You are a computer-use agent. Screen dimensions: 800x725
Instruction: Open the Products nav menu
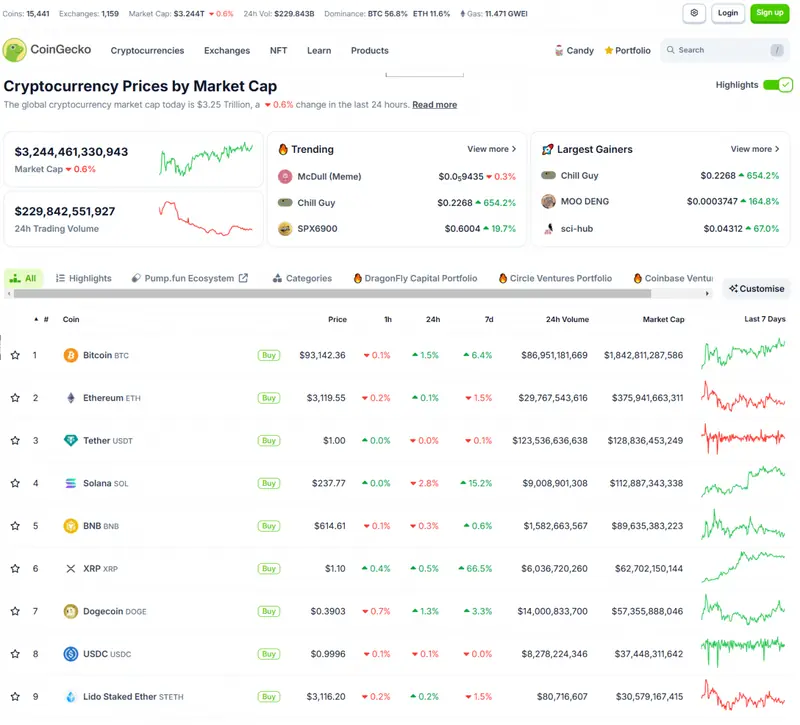click(x=369, y=51)
